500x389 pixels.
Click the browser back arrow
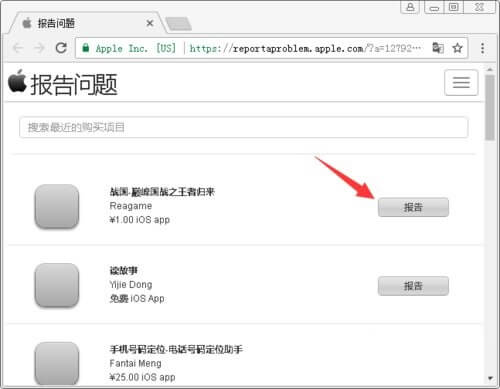click(18, 48)
